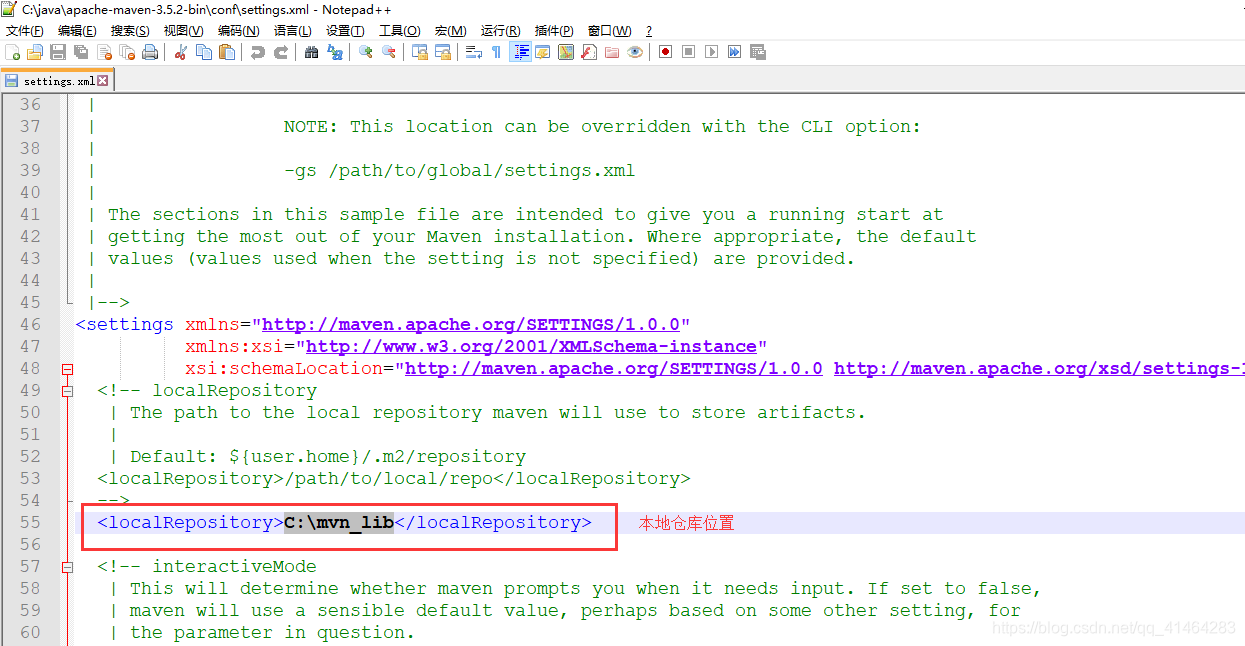Undo the last edit with the Undo arrow
1245x646 pixels.
[258, 52]
